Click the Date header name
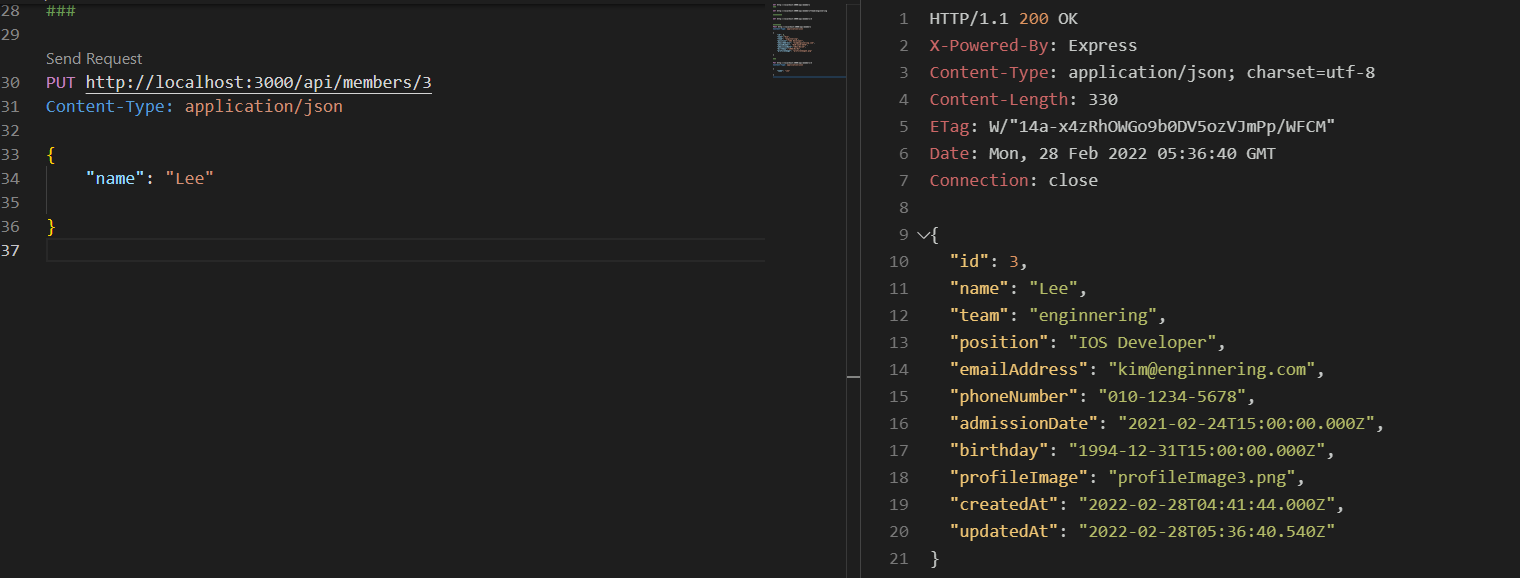Image resolution: width=1520 pixels, height=578 pixels. point(949,154)
